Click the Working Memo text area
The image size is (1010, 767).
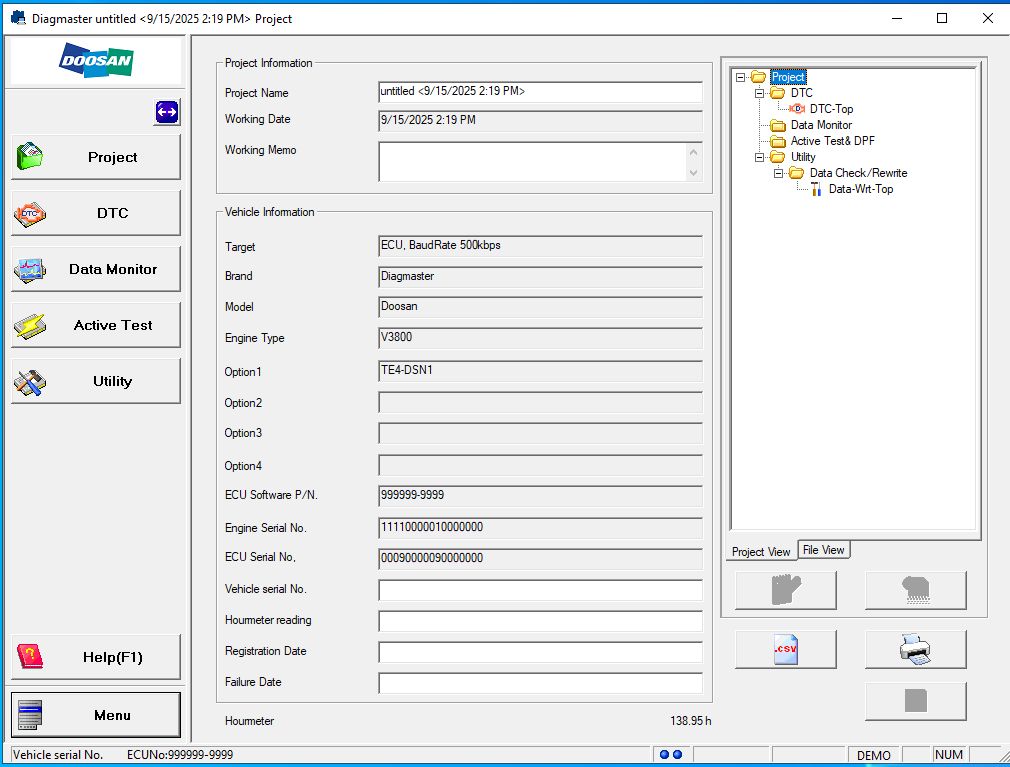tap(533, 162)
